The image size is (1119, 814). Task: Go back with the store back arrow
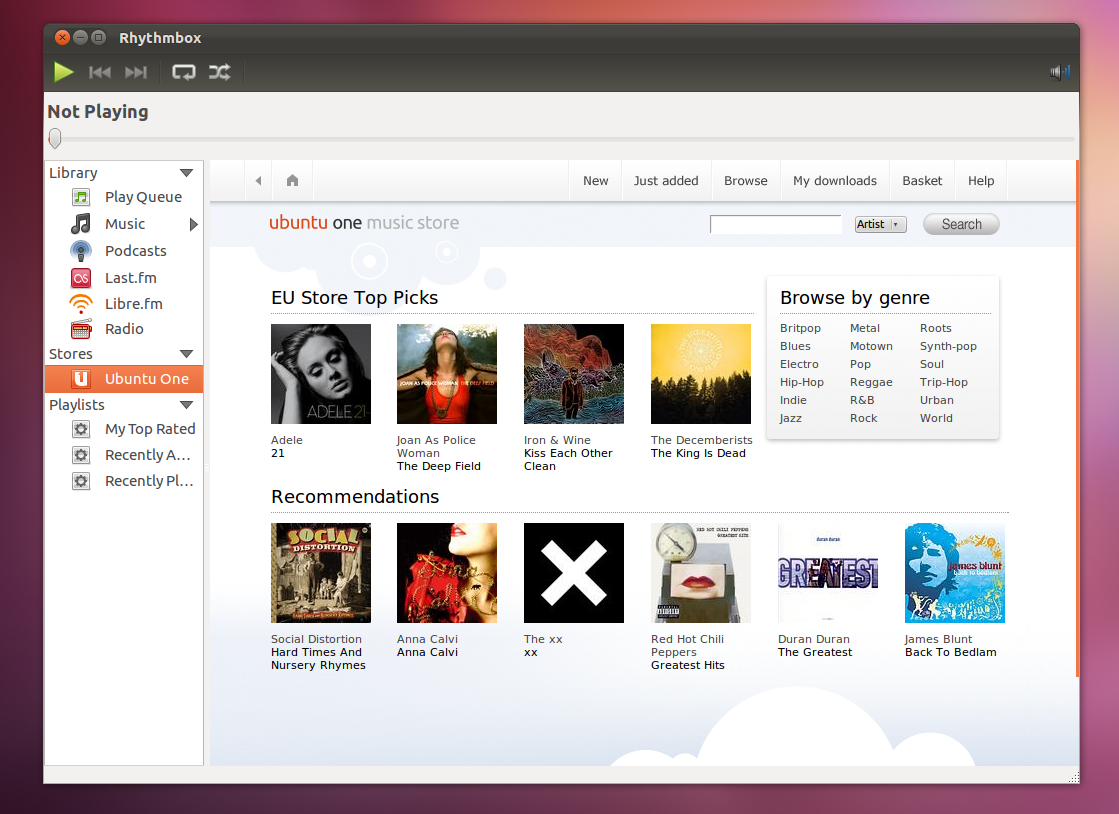(x=258, y=180)
